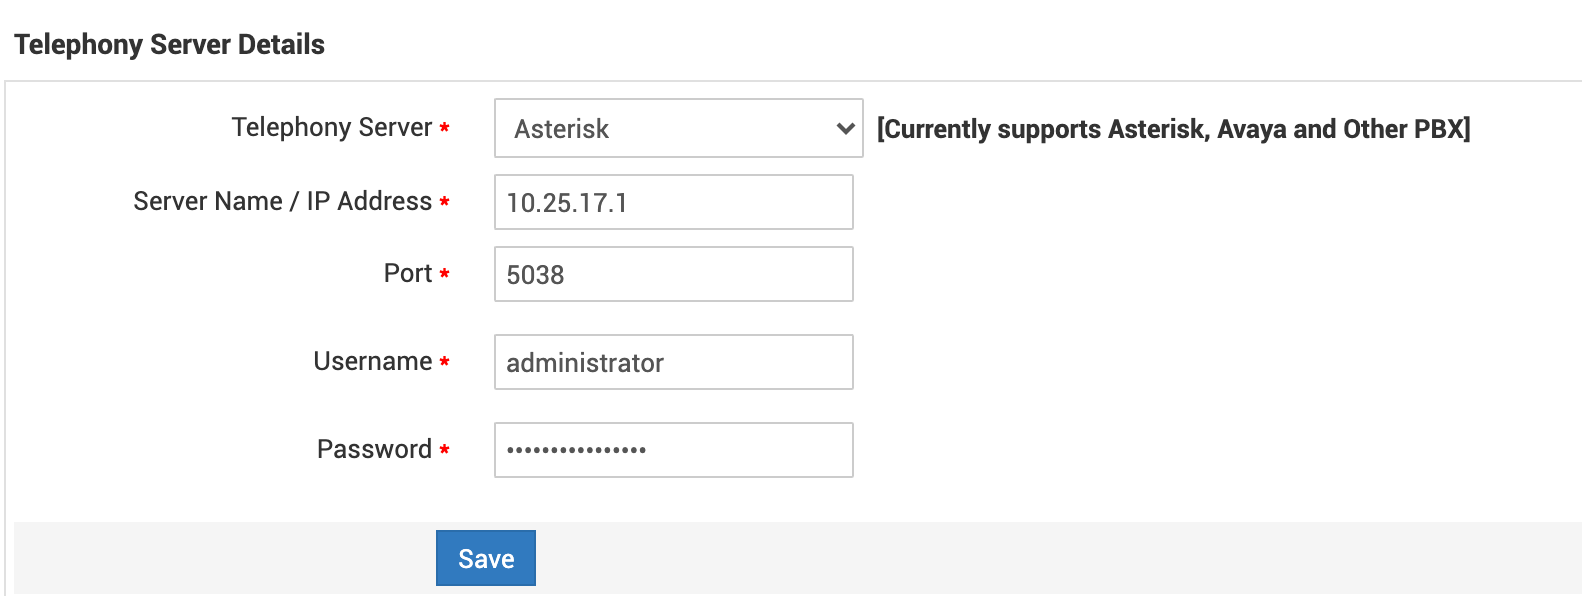Viewport: 1582px width, 596px height.
Task: Click the required asterisk next to Password
Action: pyautogui.click(x=444, y=451)
